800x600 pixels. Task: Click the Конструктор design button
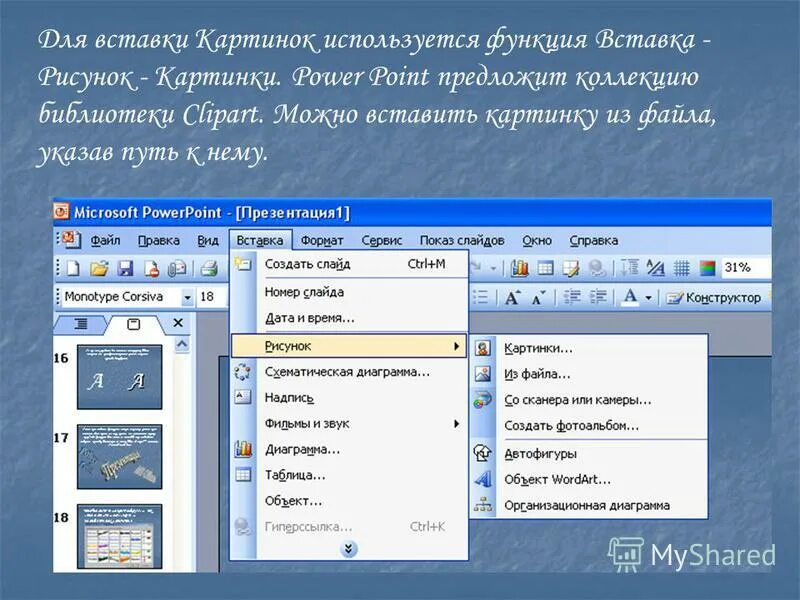pos(714,297)
